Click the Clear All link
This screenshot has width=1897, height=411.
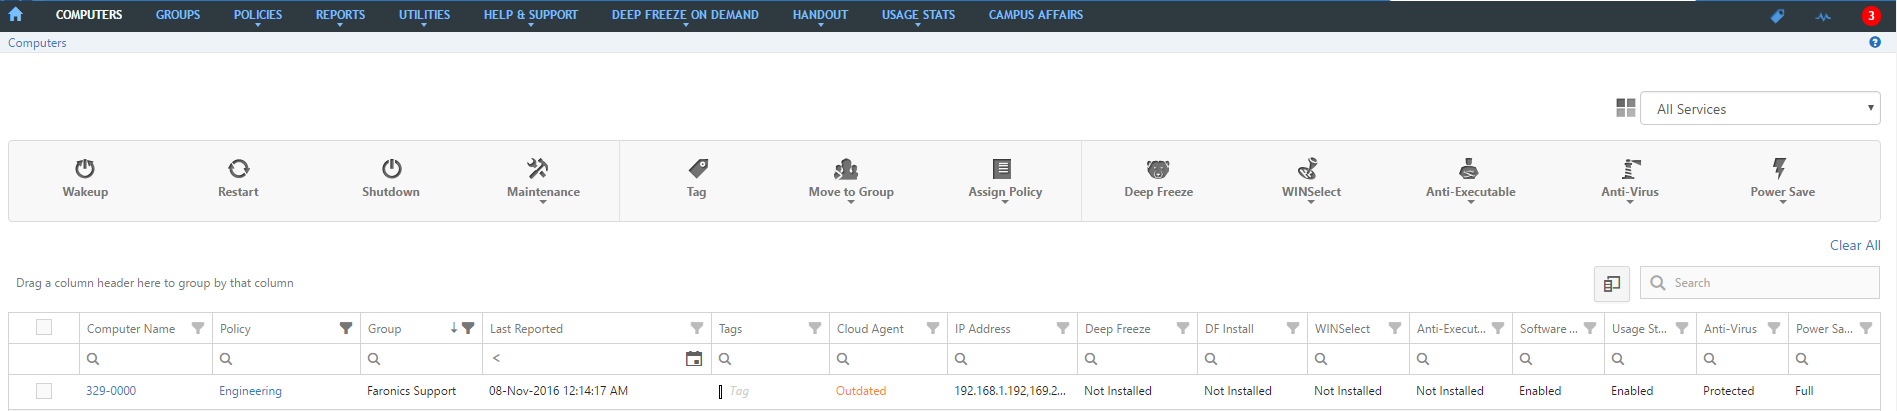coord(1854,245)
